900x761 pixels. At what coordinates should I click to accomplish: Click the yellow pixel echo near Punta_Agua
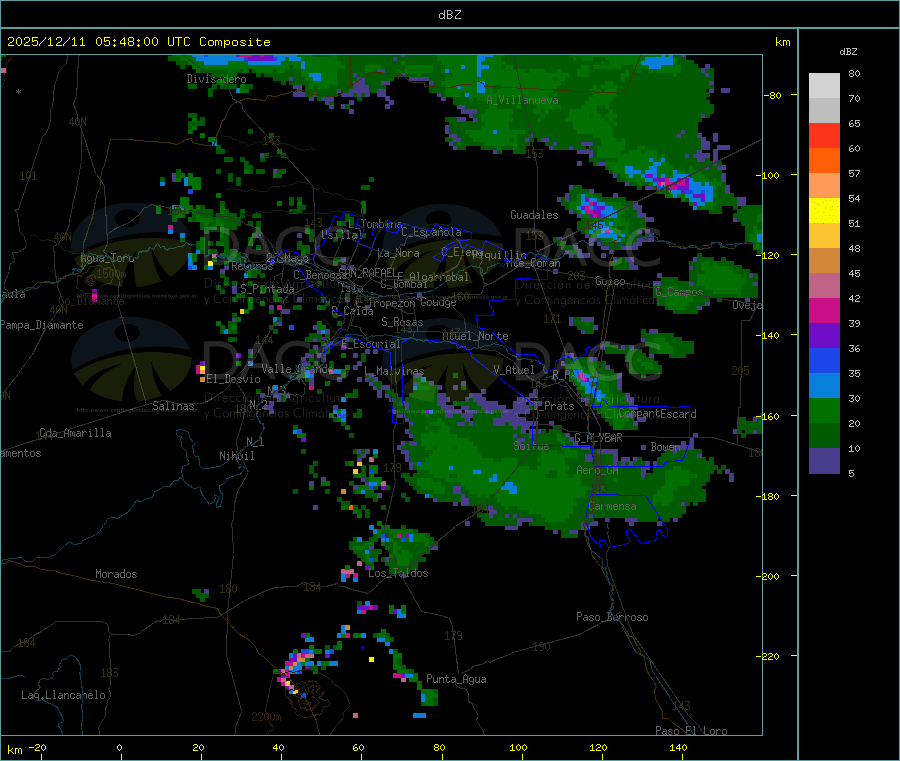pyautogui.click(x=371, y=659)
